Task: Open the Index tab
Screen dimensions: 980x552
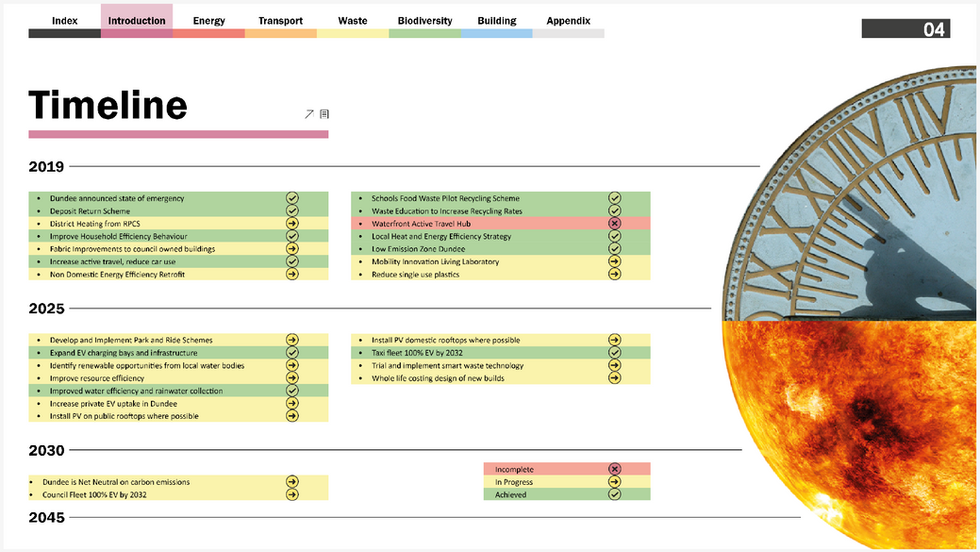Action: pyautogui.click(x=64, y=21)
